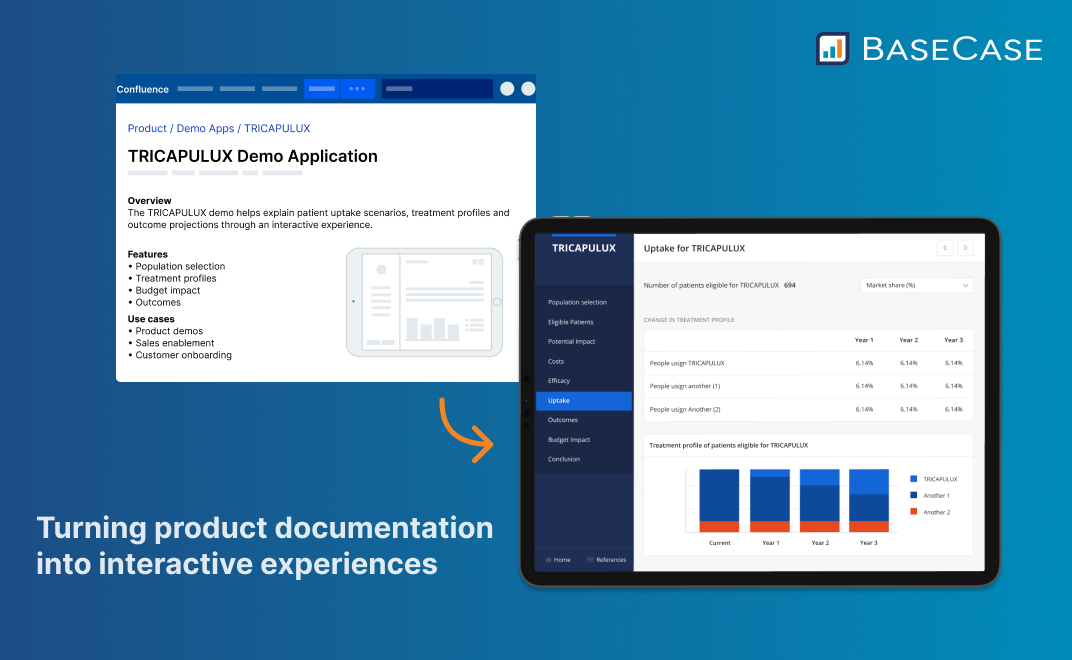
Task: Click the Year 2 stacked bar in chart
Action: 820,501
